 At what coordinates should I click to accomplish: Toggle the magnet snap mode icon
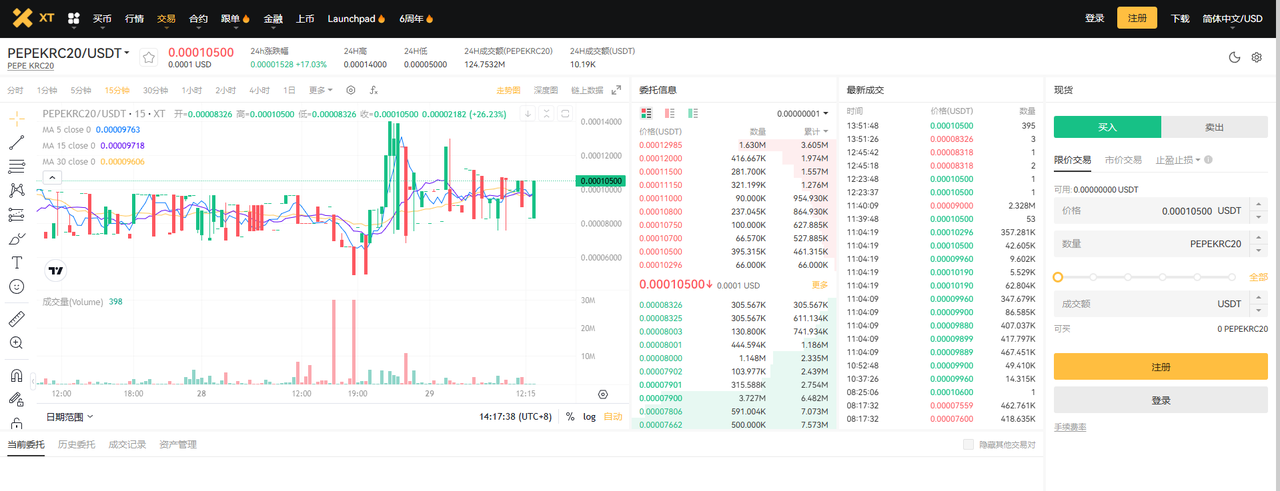[16, 376]
